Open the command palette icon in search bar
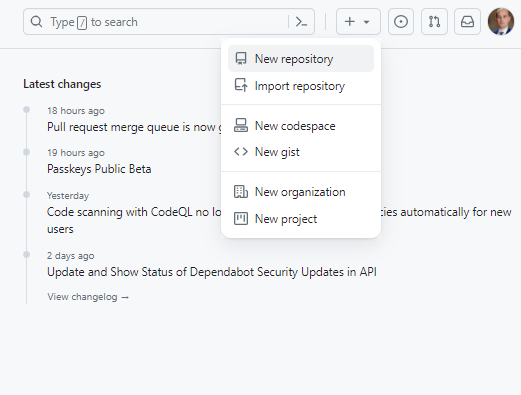Viewport: 521px width, 395px height. [301, 22]
